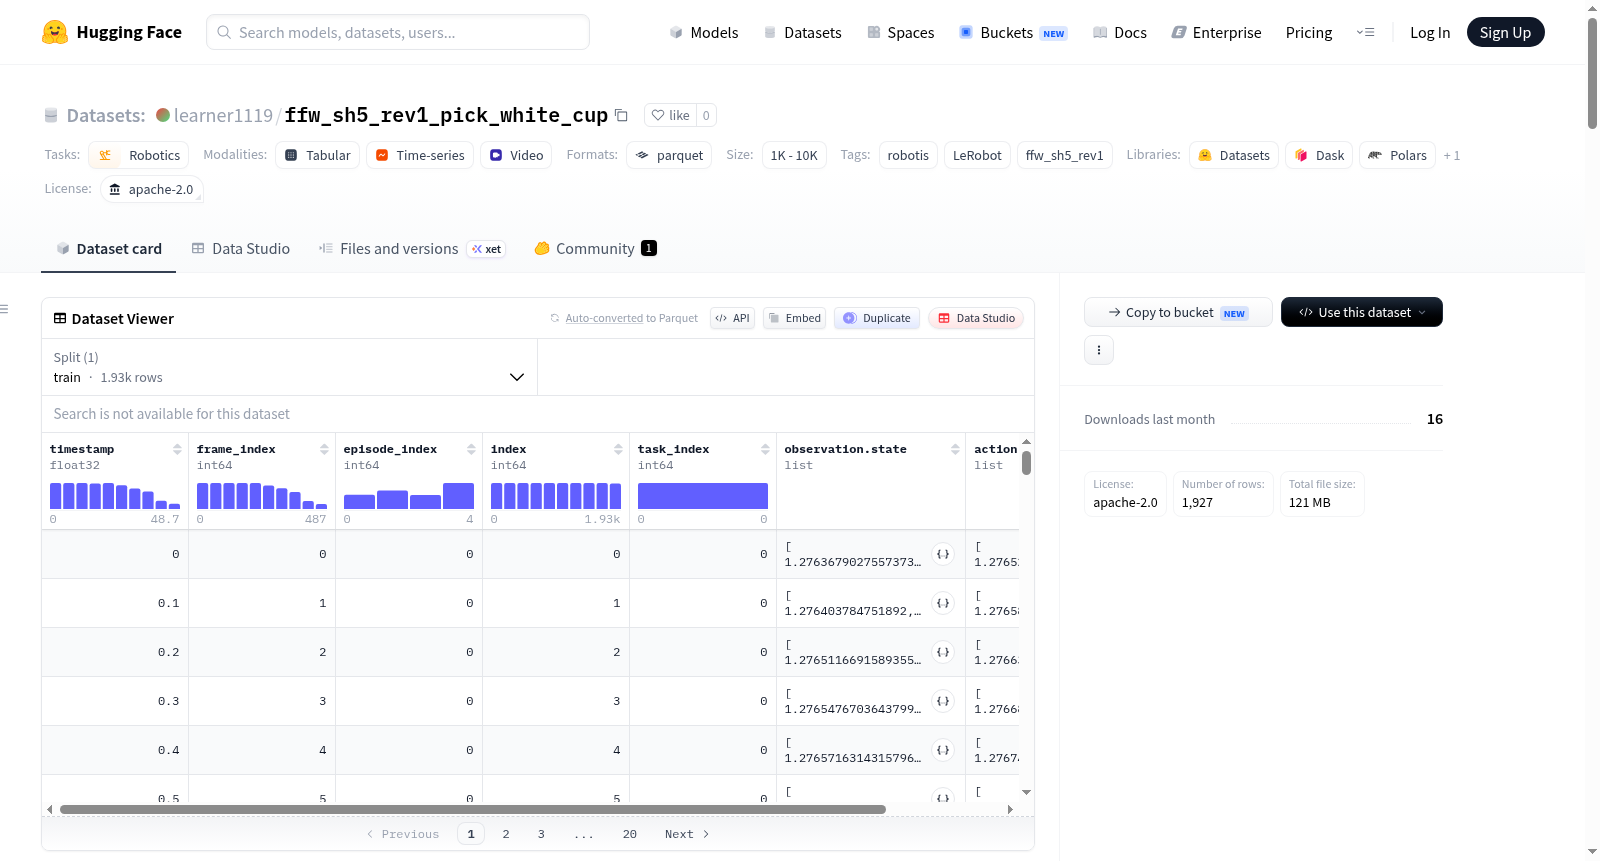Click the episode_index histogram chart
The image size is (1600, 861).
click(409, 496)
